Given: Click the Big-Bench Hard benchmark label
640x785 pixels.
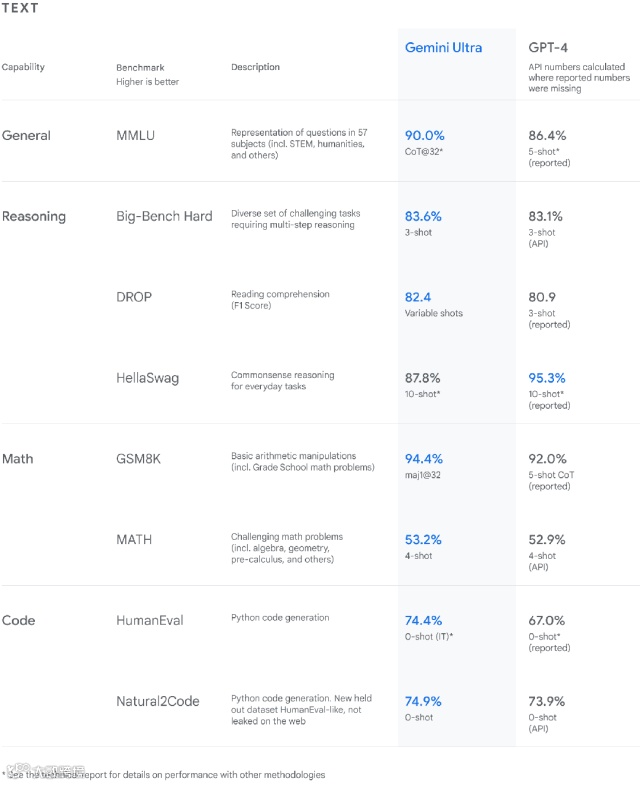Looking at the screenshot, I should tap(164, 216).
